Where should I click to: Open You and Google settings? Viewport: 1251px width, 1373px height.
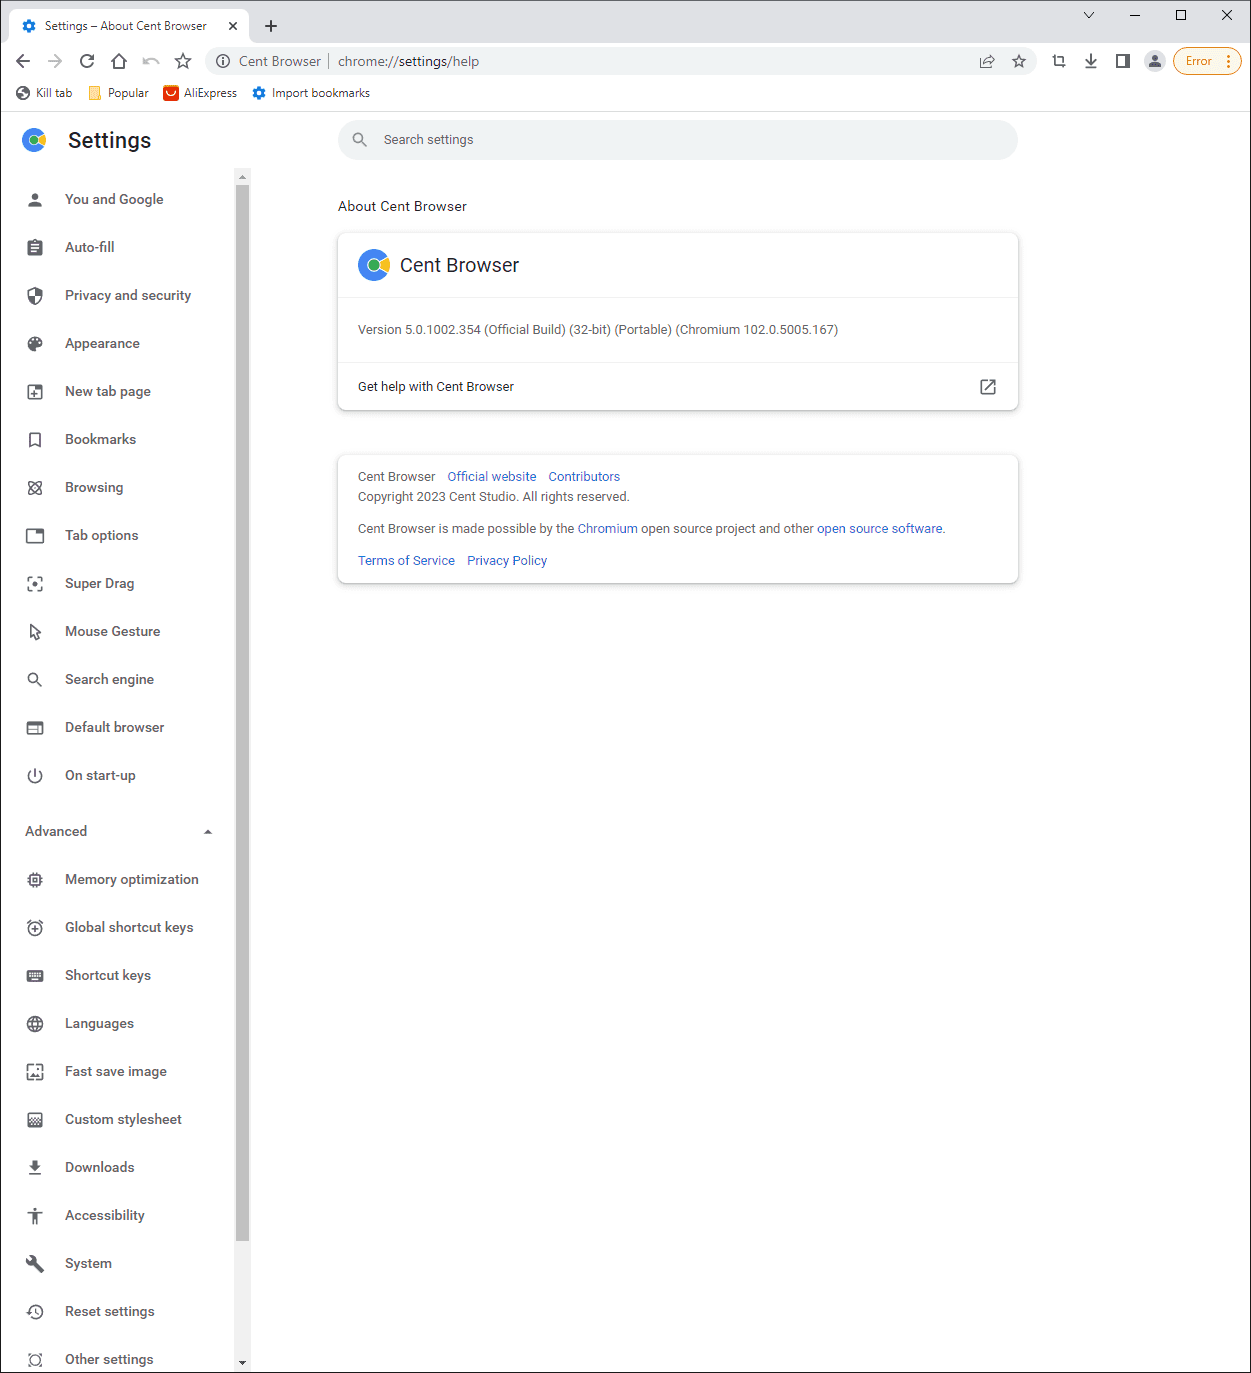coord(114,199)
